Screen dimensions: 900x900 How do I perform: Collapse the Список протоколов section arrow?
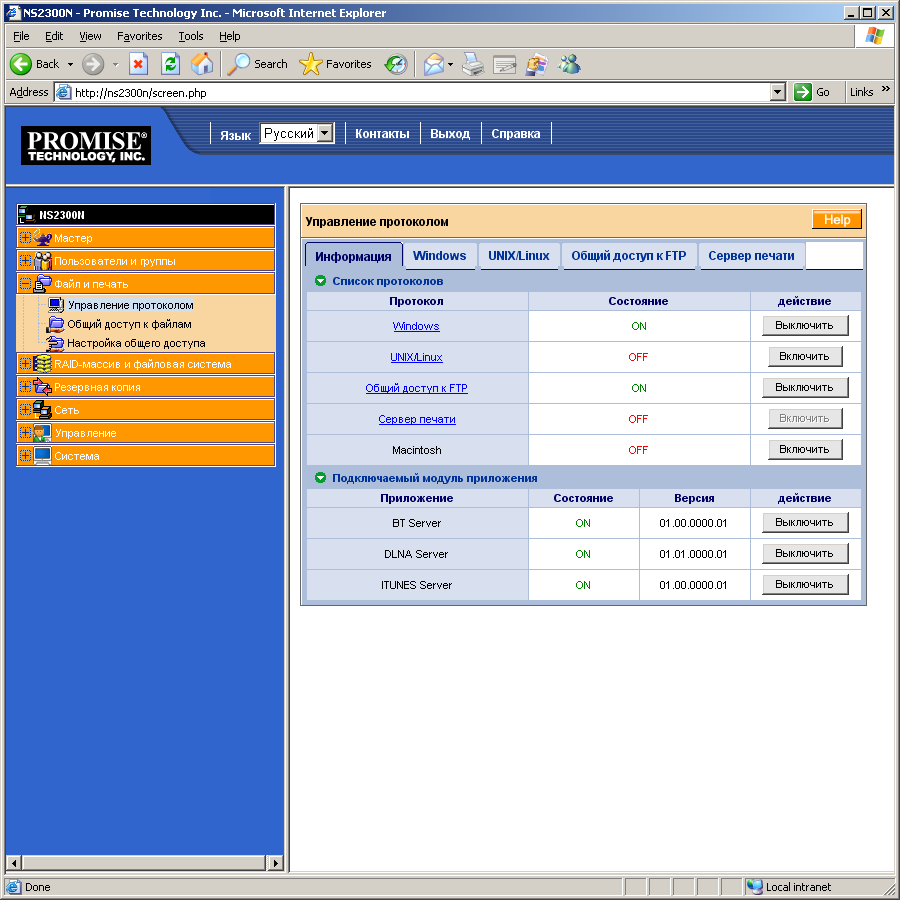[x=320, y=281]
